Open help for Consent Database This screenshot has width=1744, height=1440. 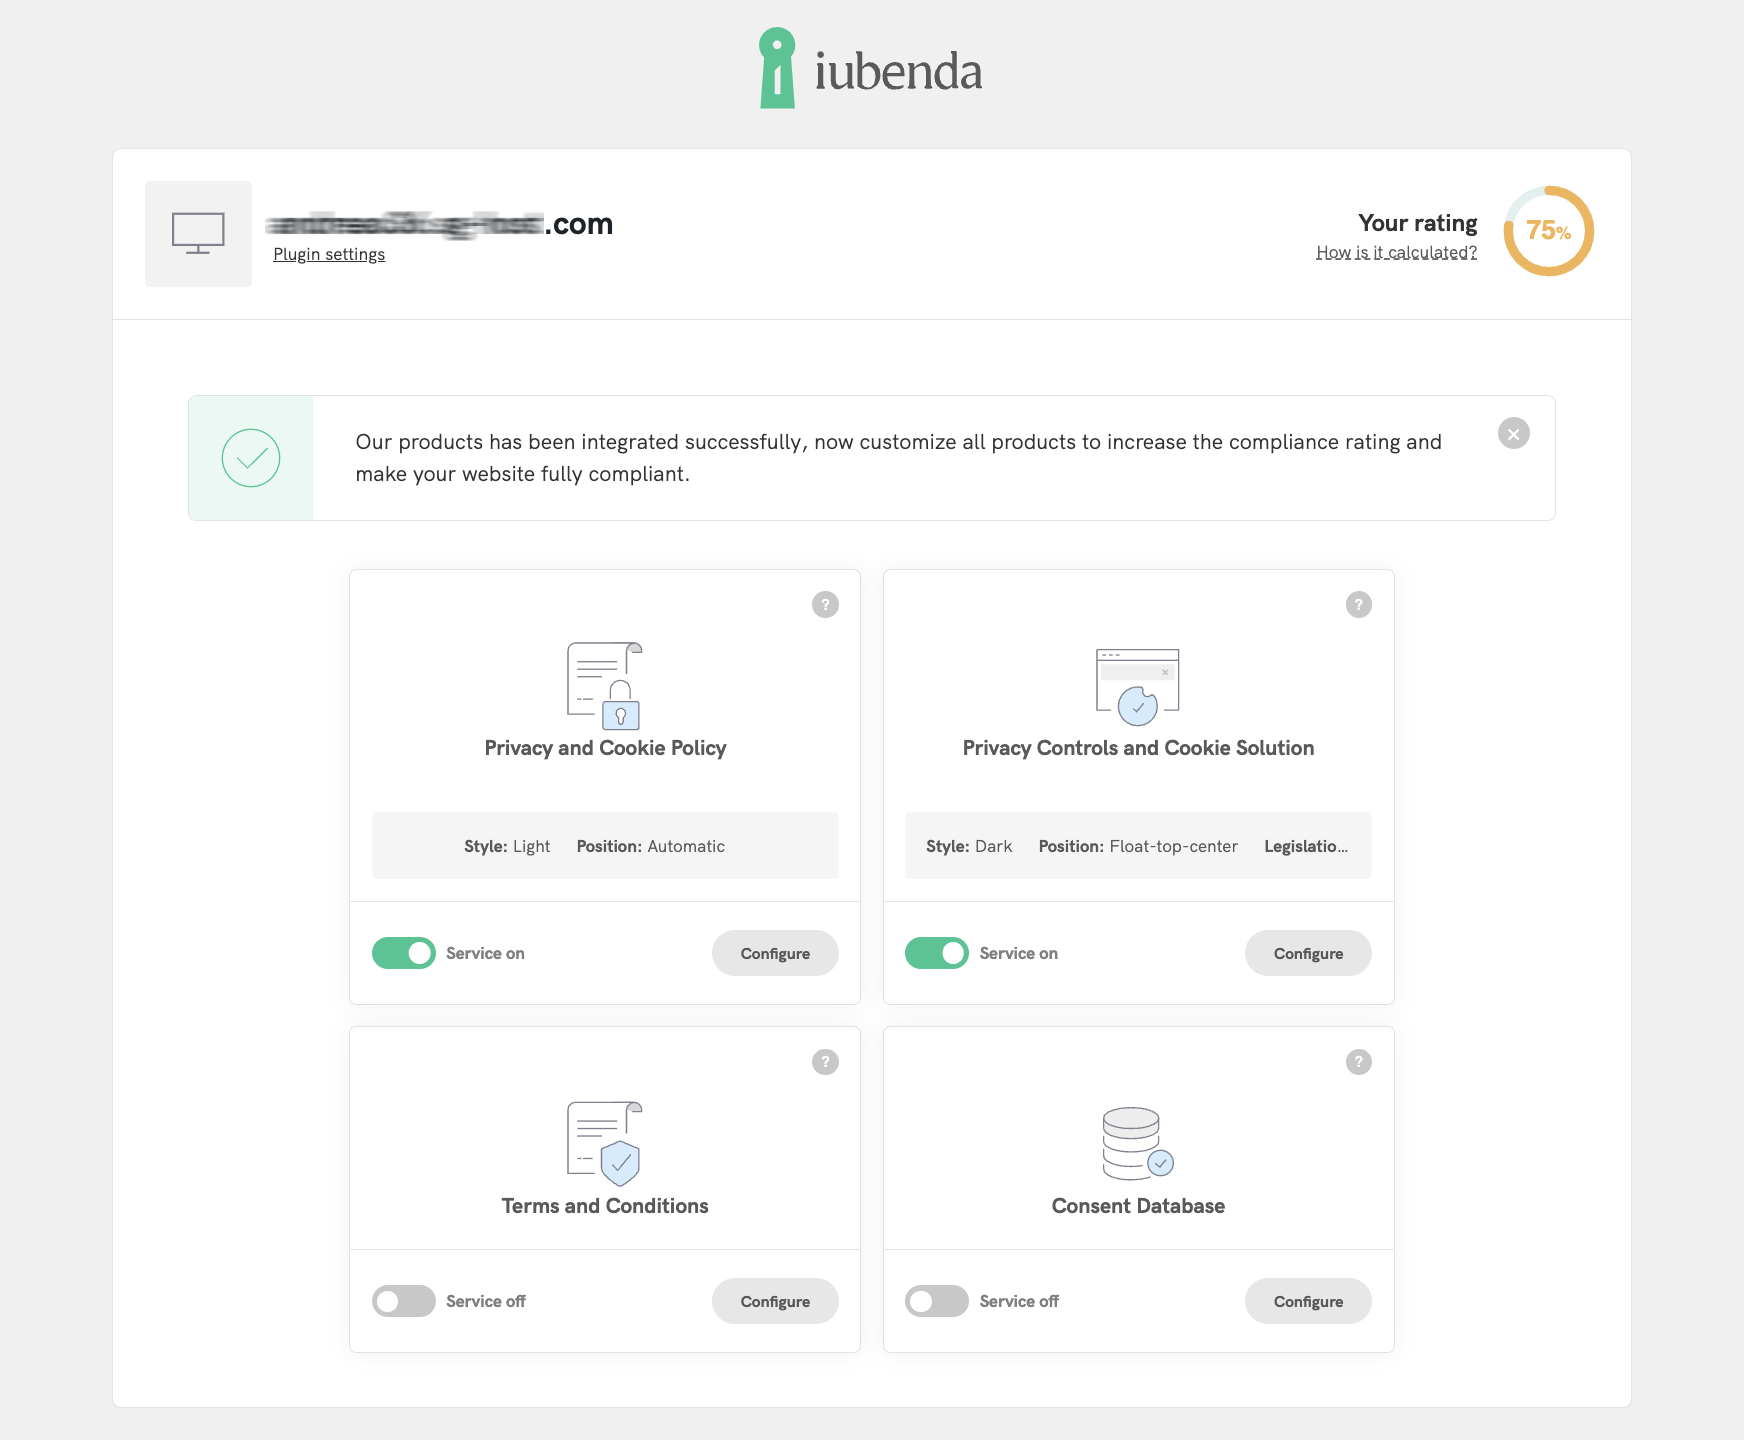point(1358,1062)
